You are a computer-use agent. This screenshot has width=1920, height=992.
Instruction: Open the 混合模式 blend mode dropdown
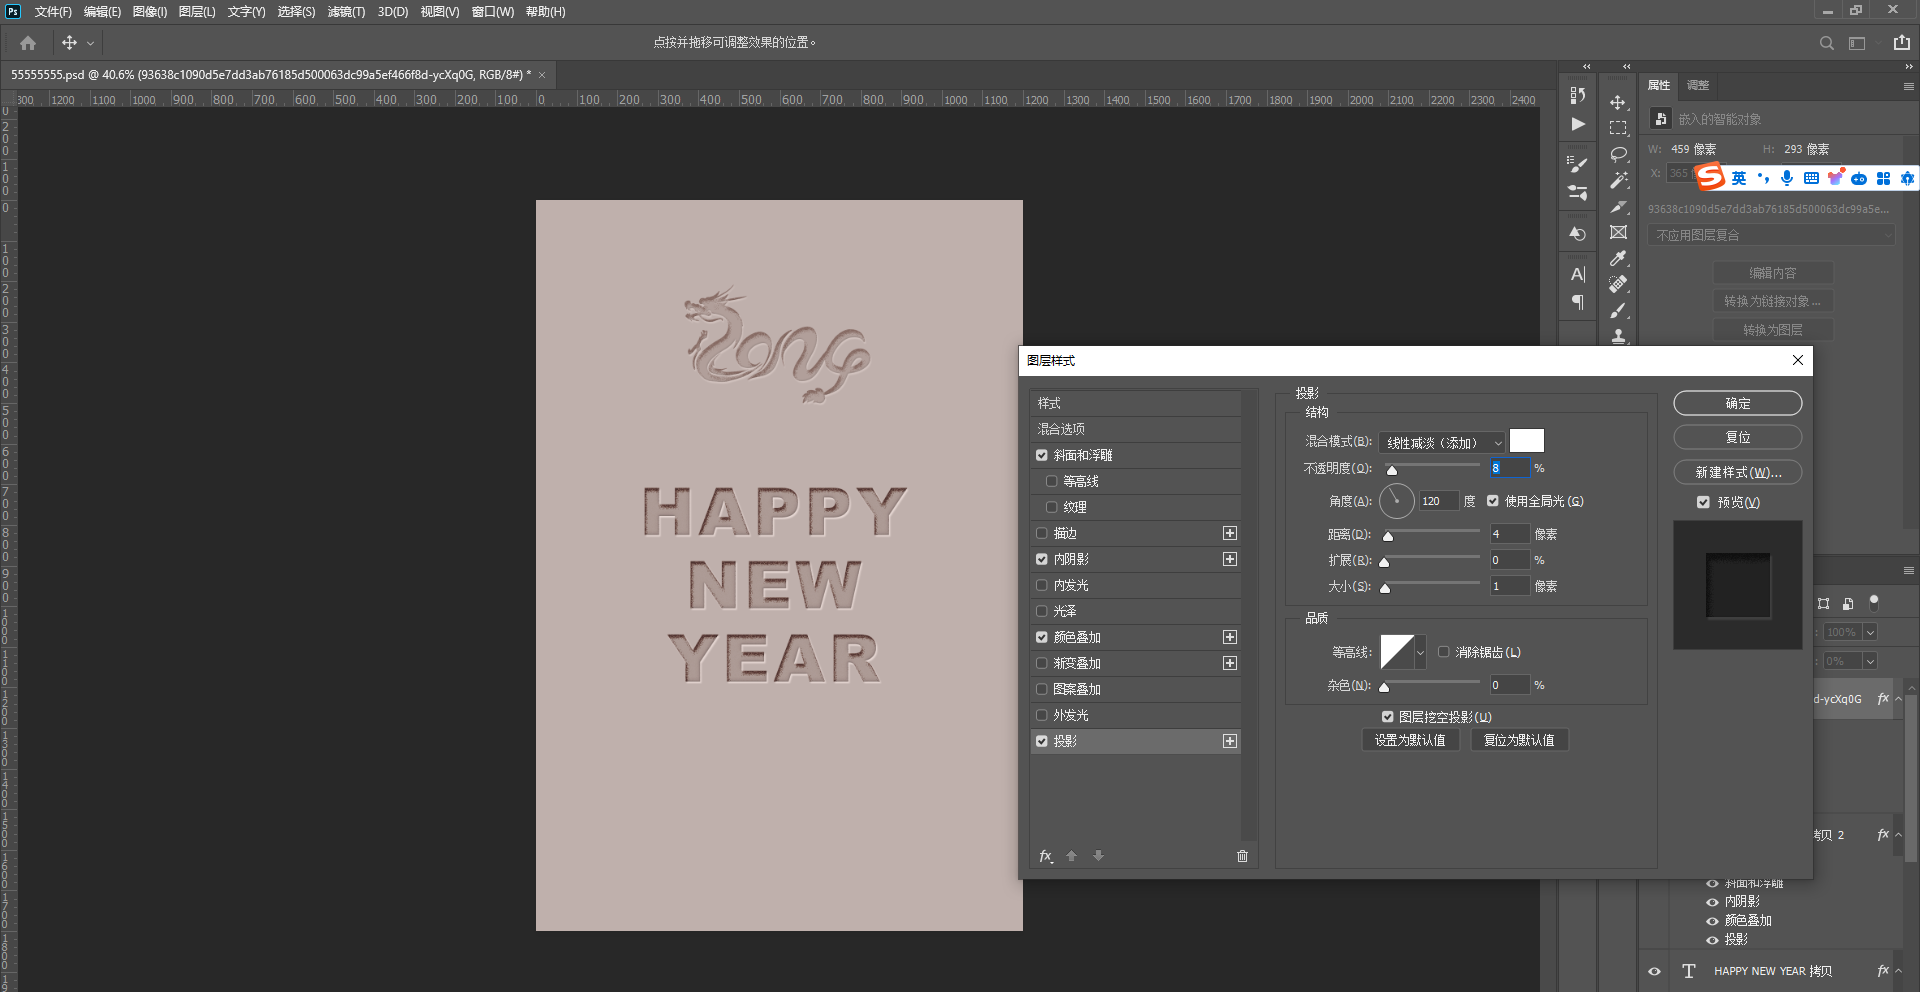point(1441,442)
